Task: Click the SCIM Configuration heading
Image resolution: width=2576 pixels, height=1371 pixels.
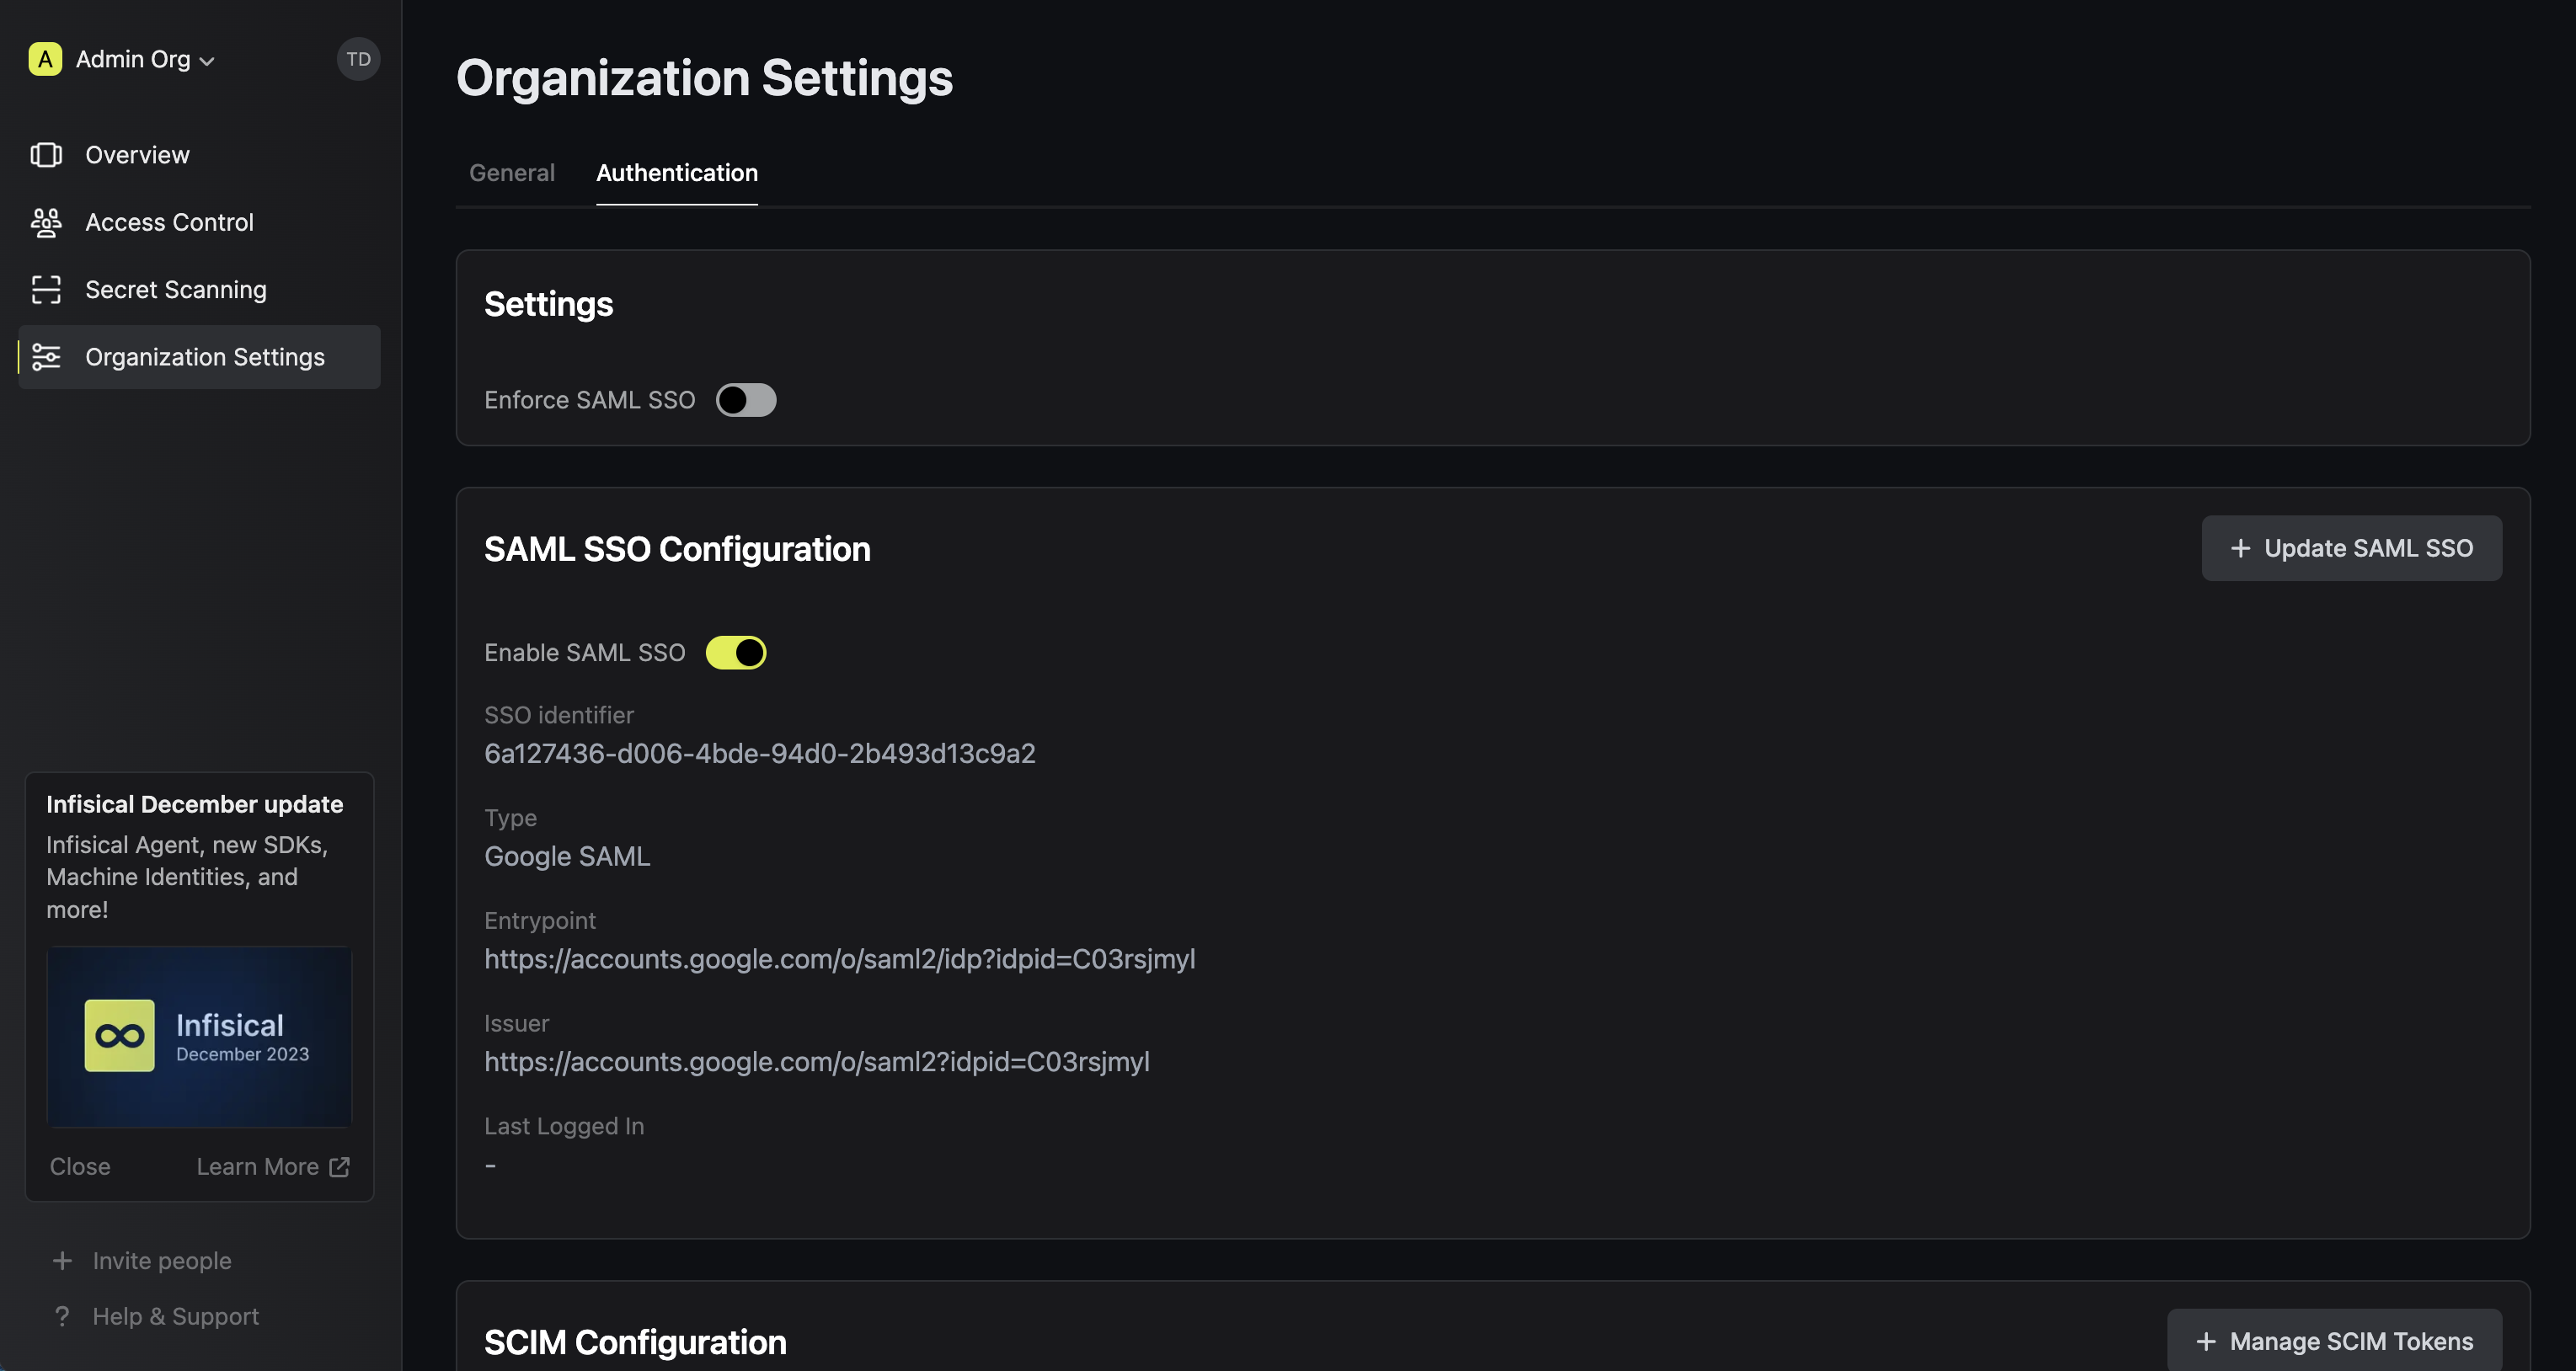Action: 635,1342
